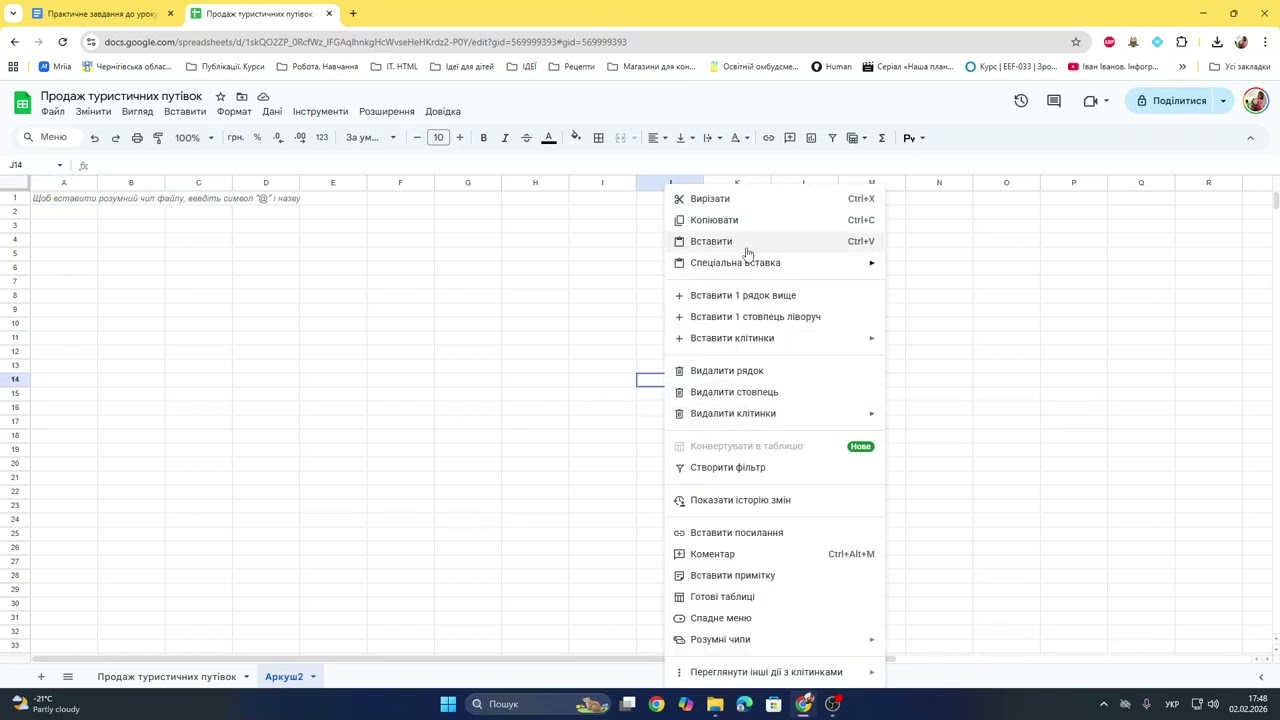Choose Вставити примітку in context menu
The image size is (1280, 720).
(775, 576)
